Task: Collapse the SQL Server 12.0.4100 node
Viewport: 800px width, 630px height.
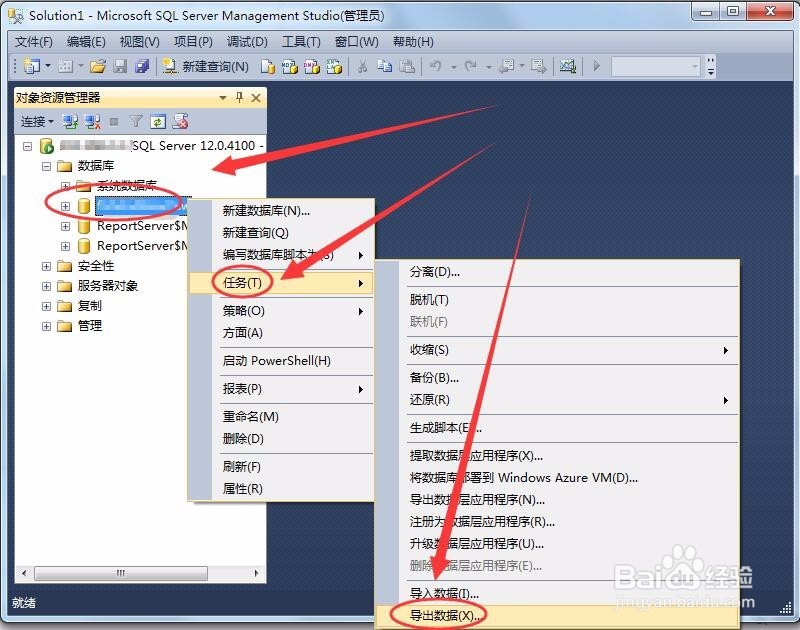Action: point(28,147)
